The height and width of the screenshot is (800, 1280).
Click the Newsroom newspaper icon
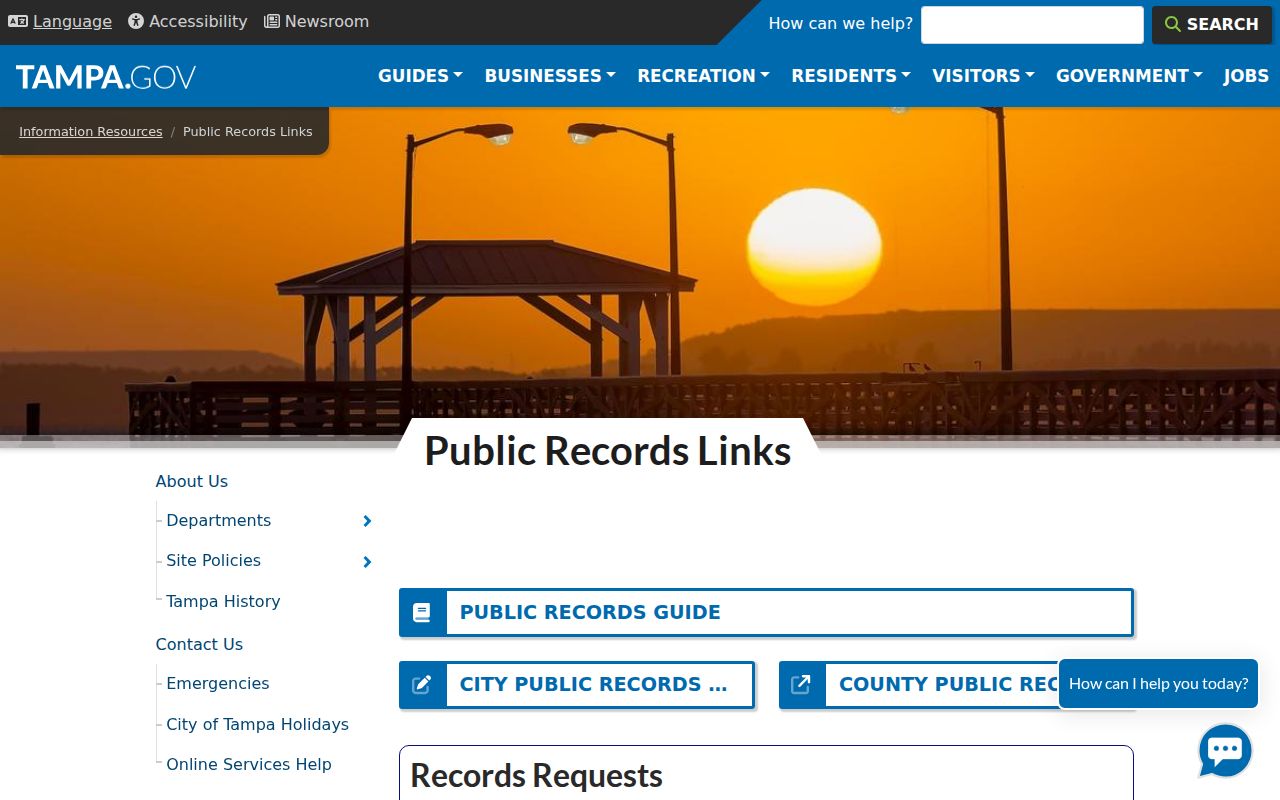tap(272, 21)
